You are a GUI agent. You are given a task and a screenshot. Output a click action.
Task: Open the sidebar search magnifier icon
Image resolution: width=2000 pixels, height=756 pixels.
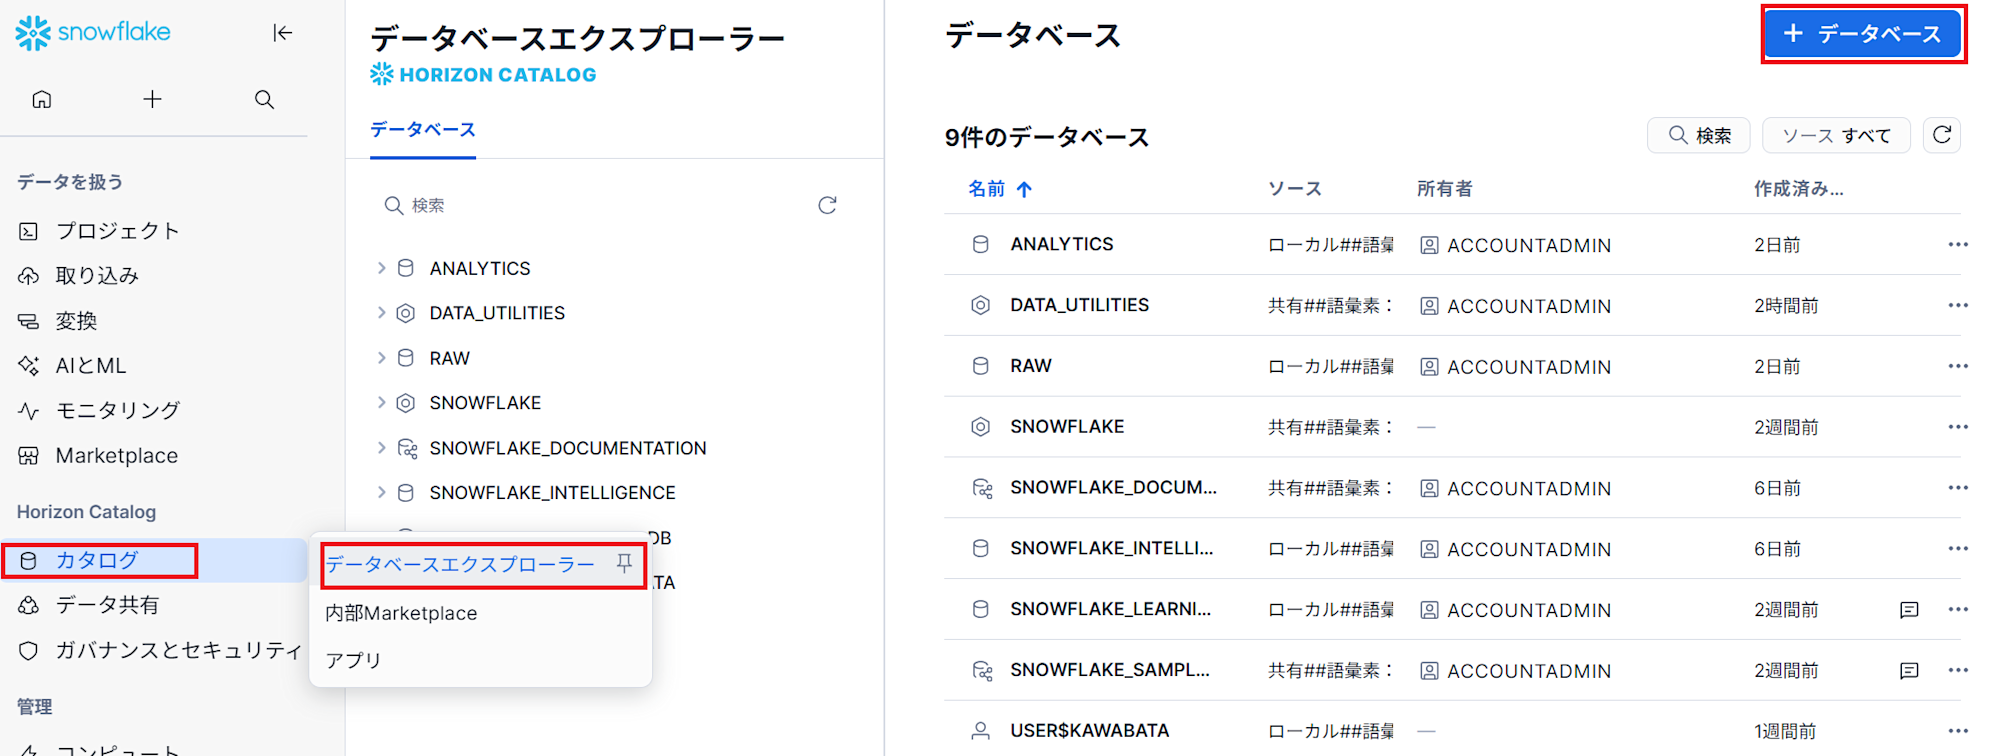coord(264,99)
